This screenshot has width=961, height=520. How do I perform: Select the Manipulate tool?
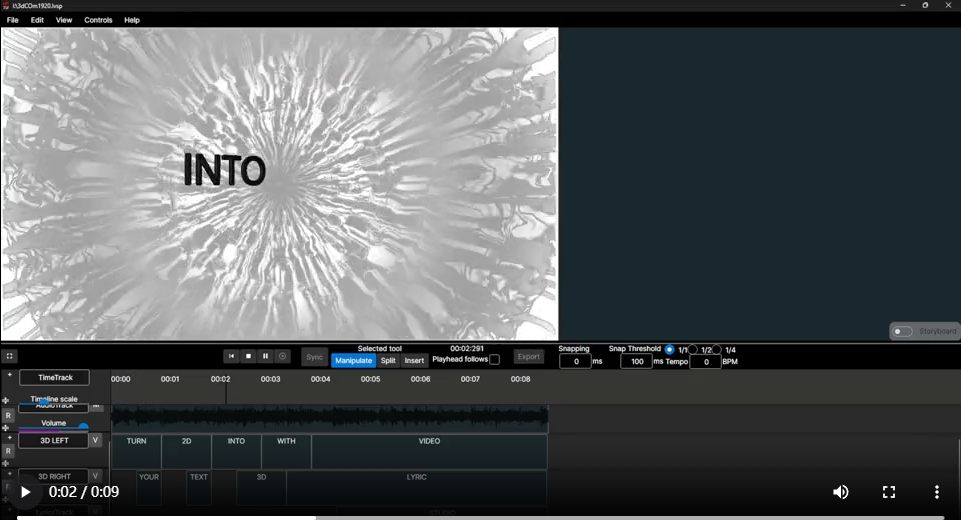click(354, 361)
